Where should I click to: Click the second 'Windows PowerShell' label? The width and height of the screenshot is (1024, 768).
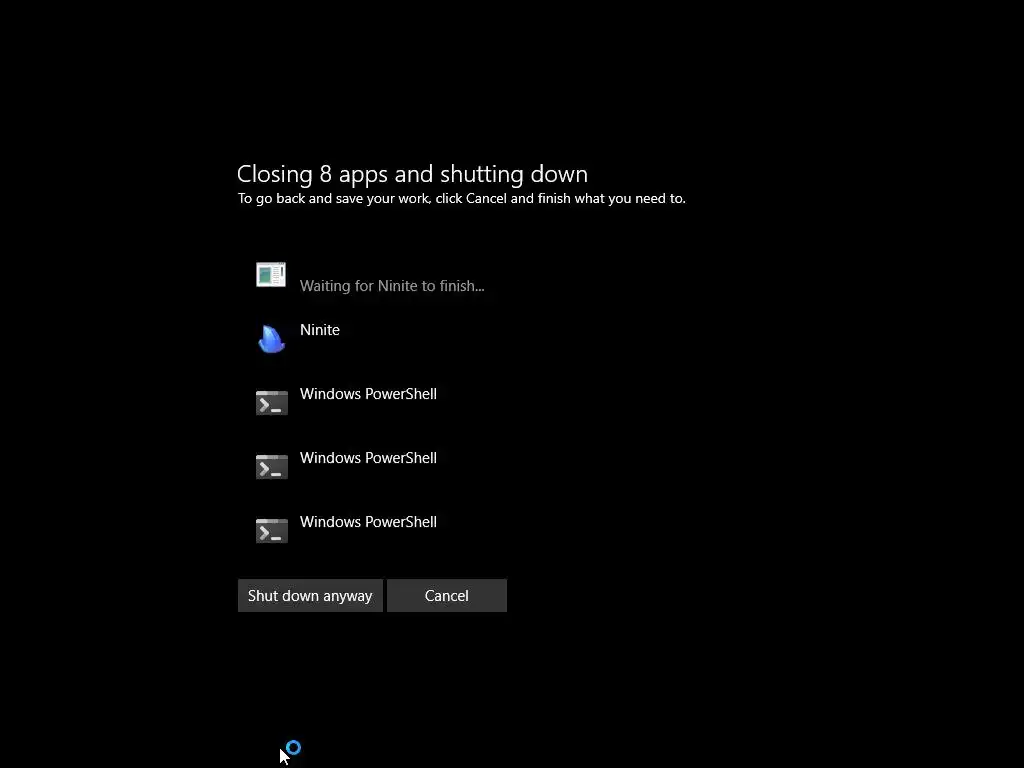368,458
